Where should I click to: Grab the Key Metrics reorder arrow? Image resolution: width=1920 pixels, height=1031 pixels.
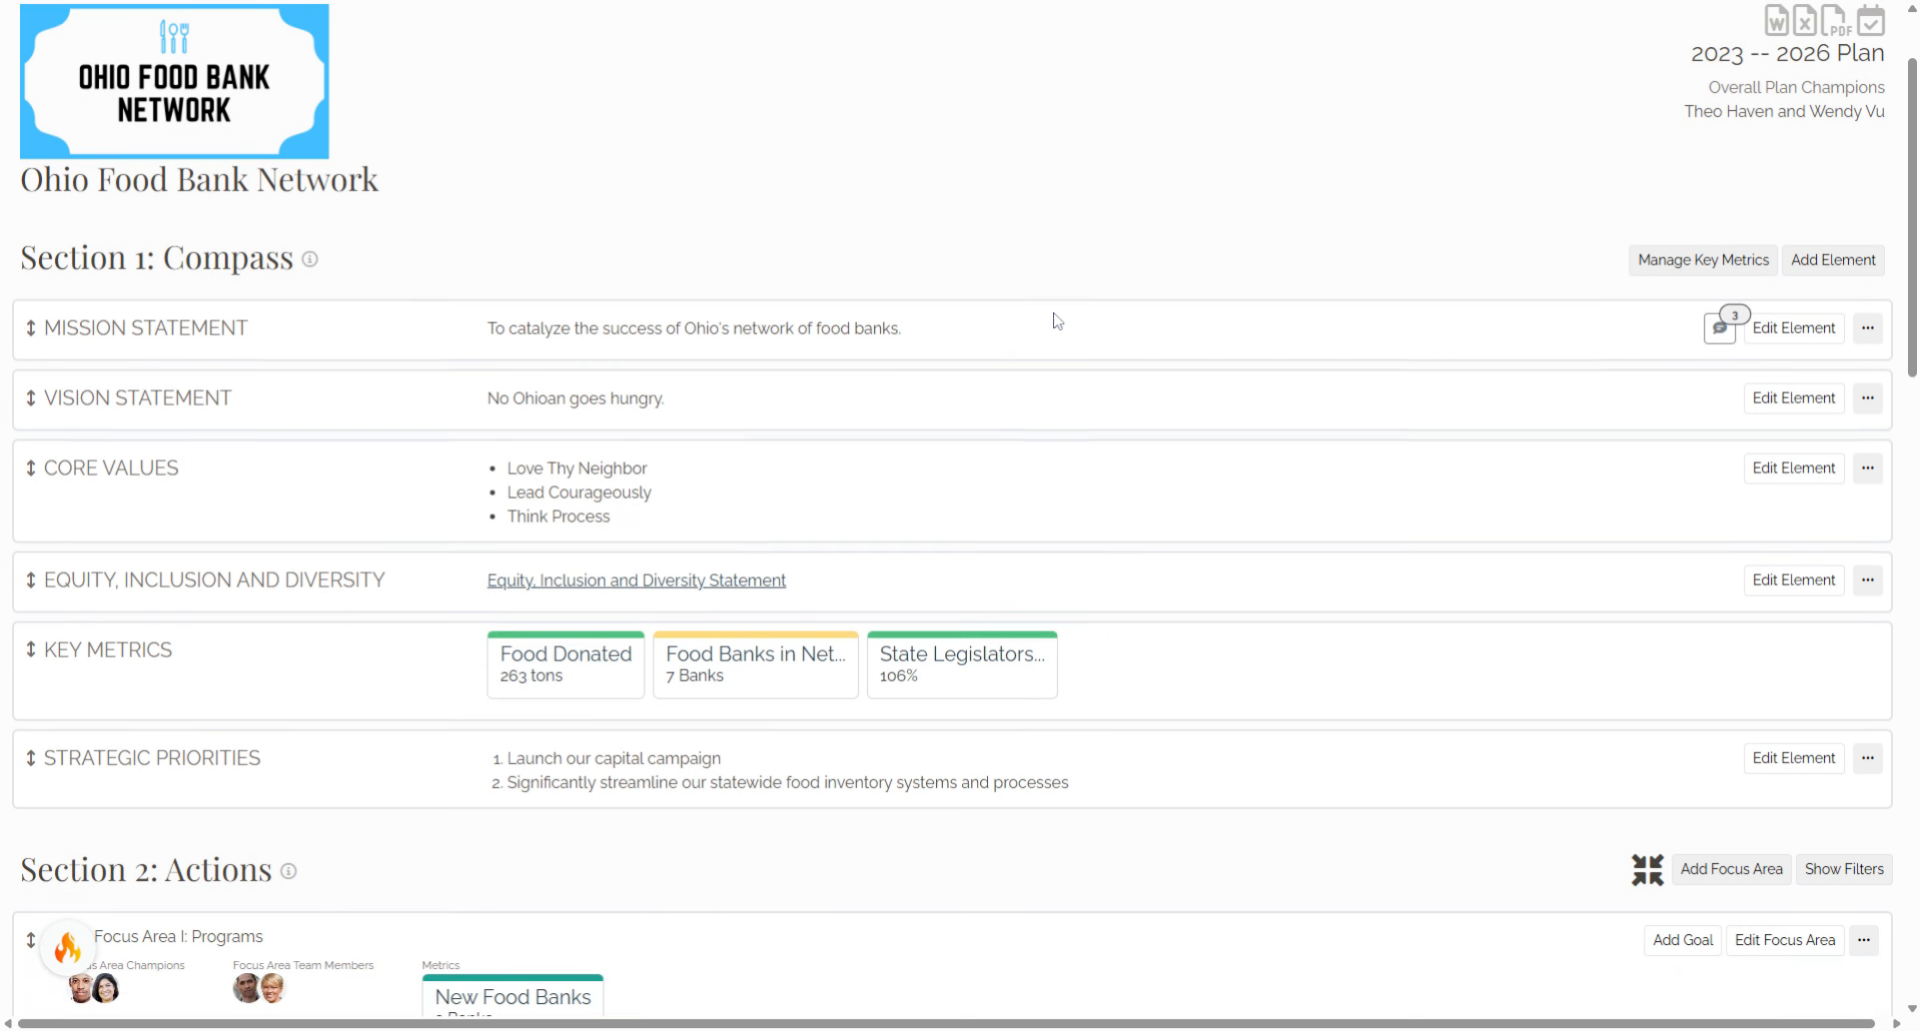click(31, 650)
